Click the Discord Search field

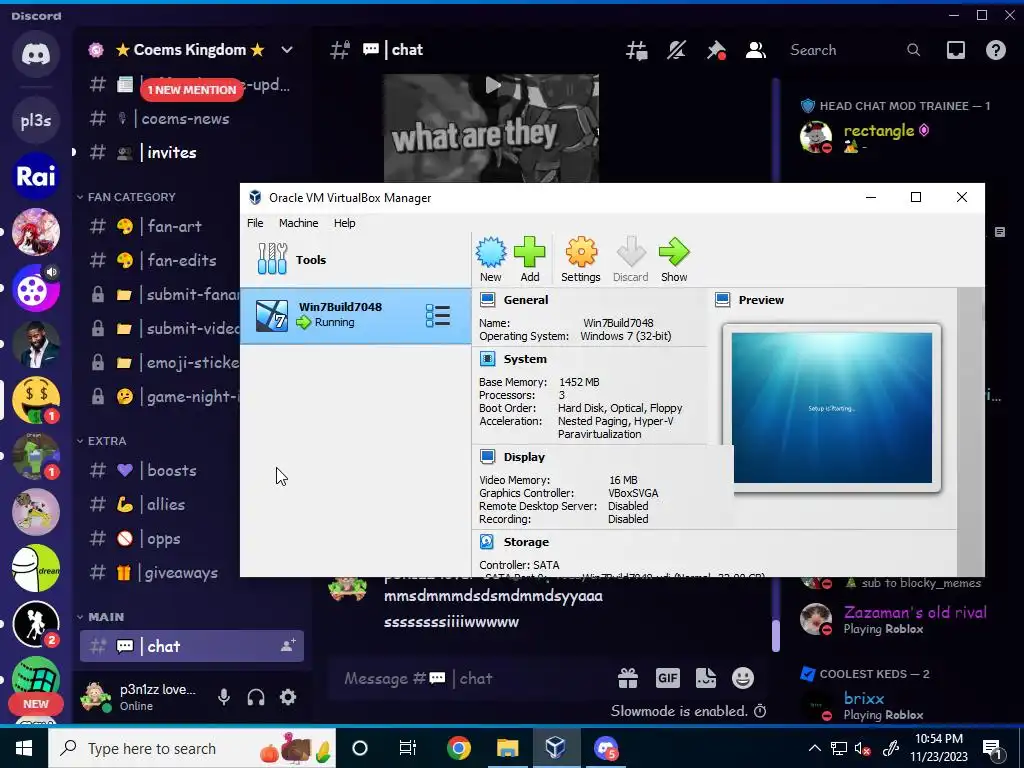[856, 50]
